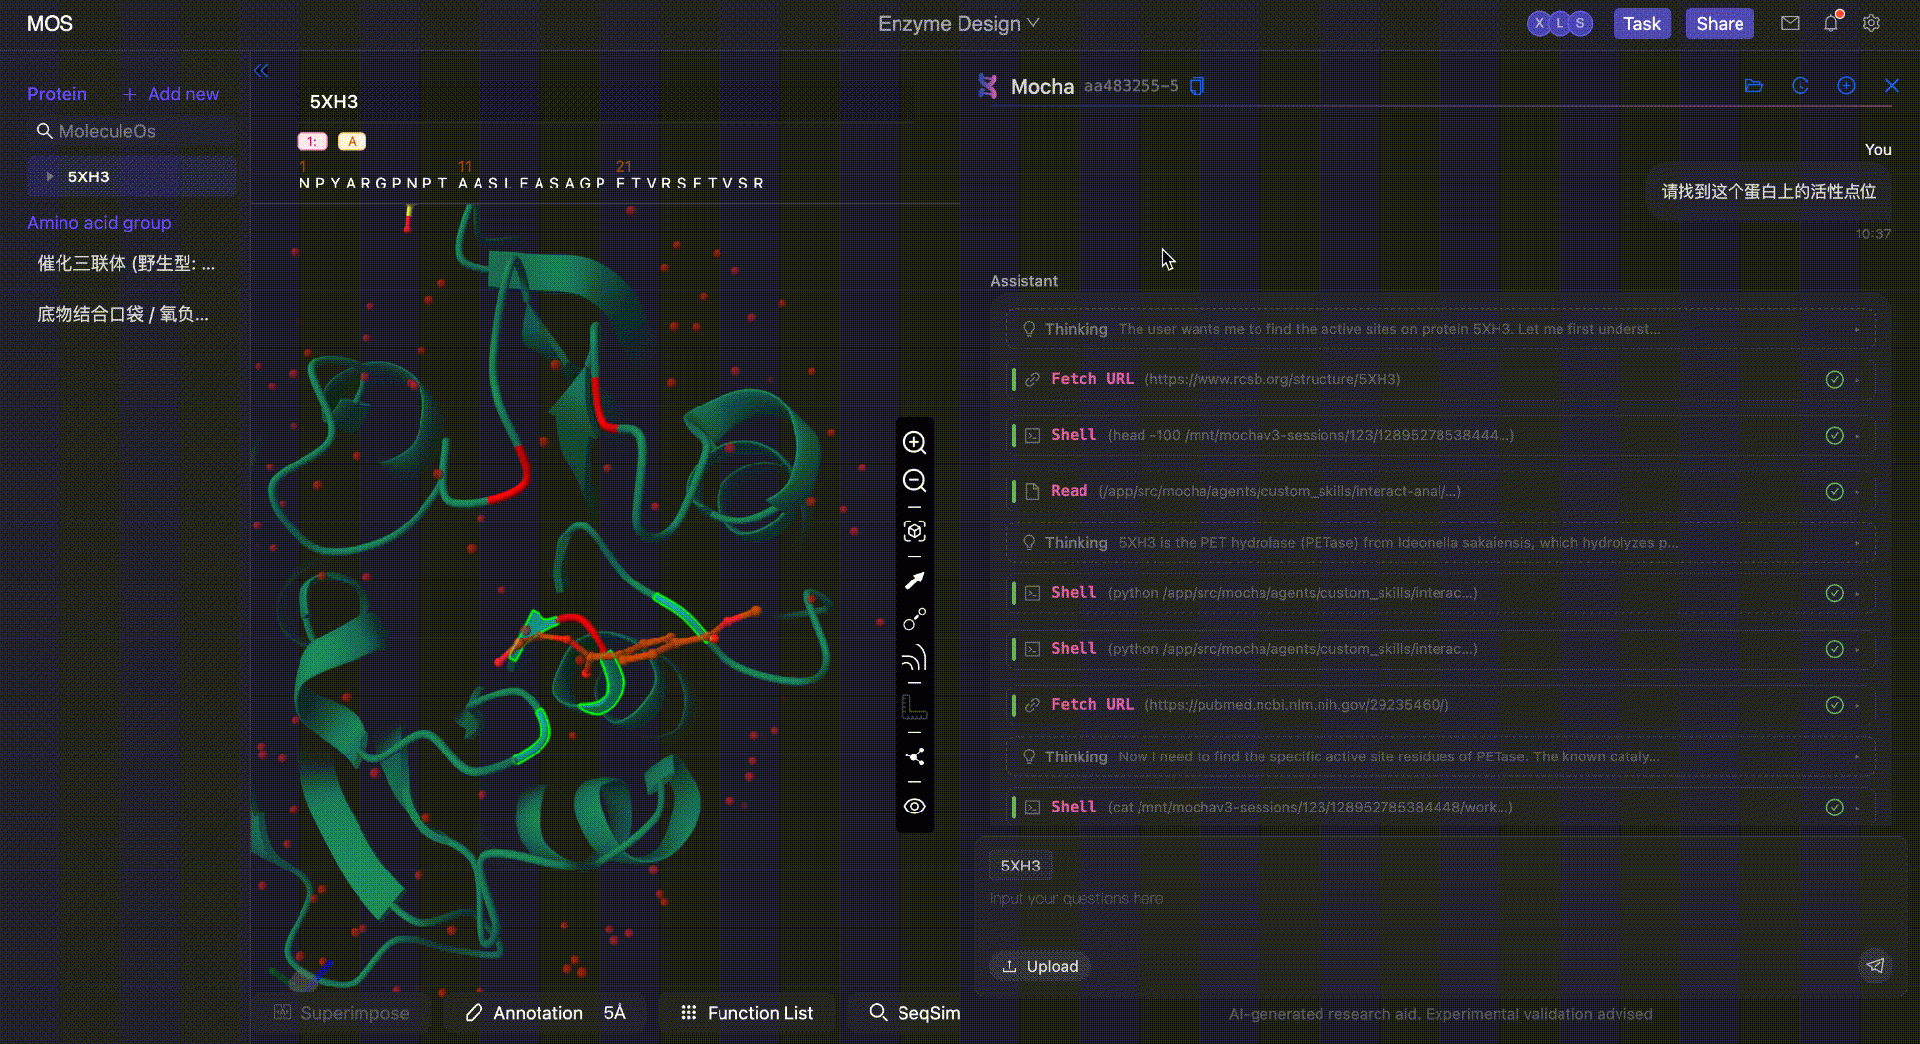
Task: Open settings gear in top bar
Action: click(x=1871, y=23)
